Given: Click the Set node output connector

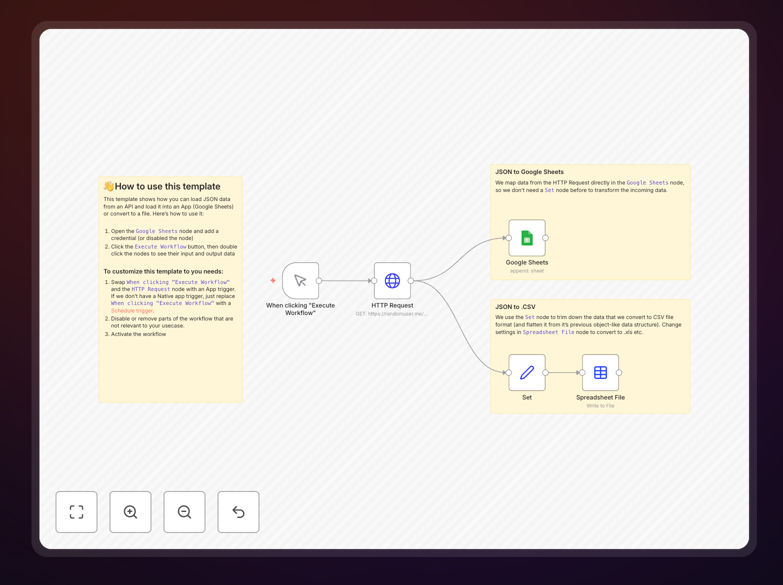Looking at the screenshot, I should coord(545,373).
